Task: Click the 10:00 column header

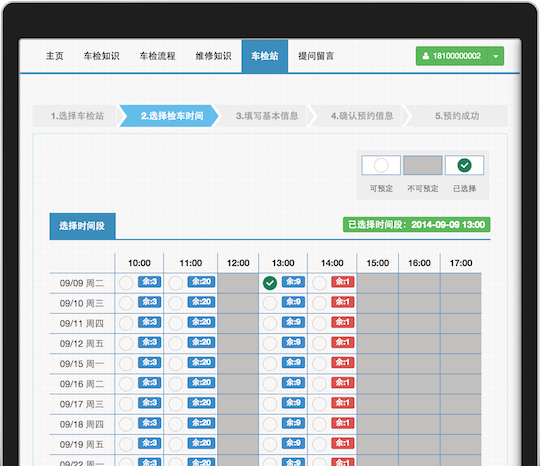Action: pos(139,263)
